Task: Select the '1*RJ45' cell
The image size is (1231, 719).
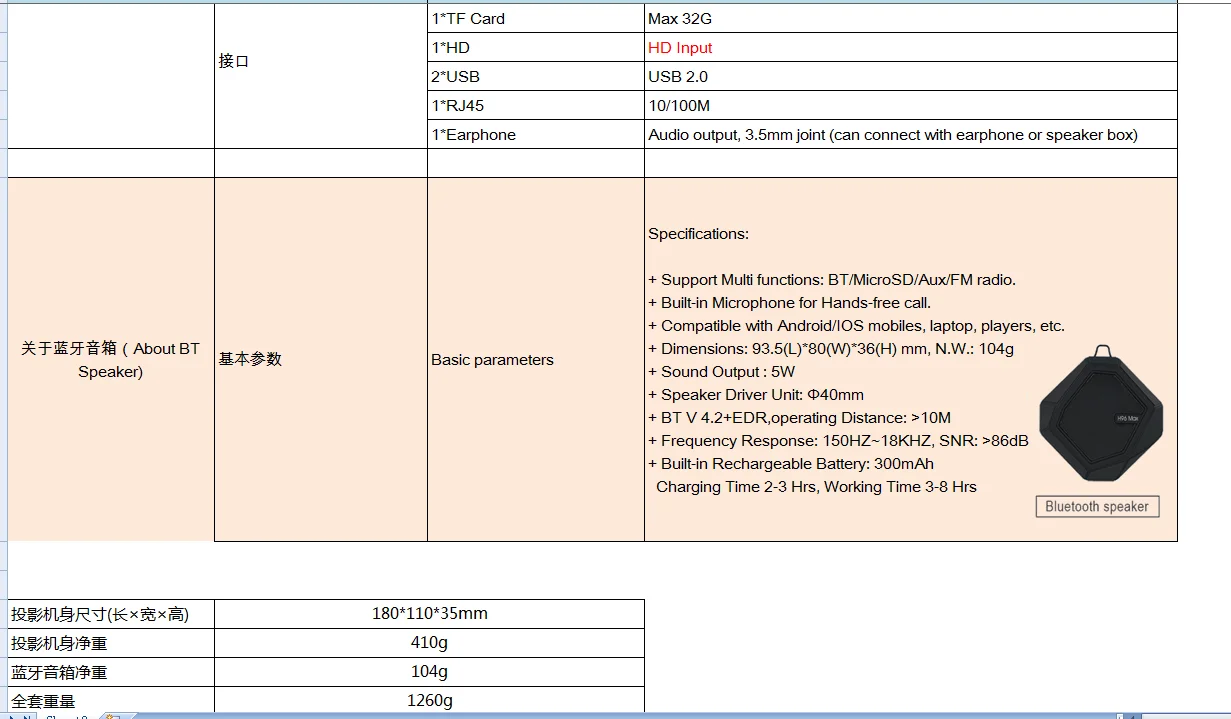Action: [x=536, y=106]
